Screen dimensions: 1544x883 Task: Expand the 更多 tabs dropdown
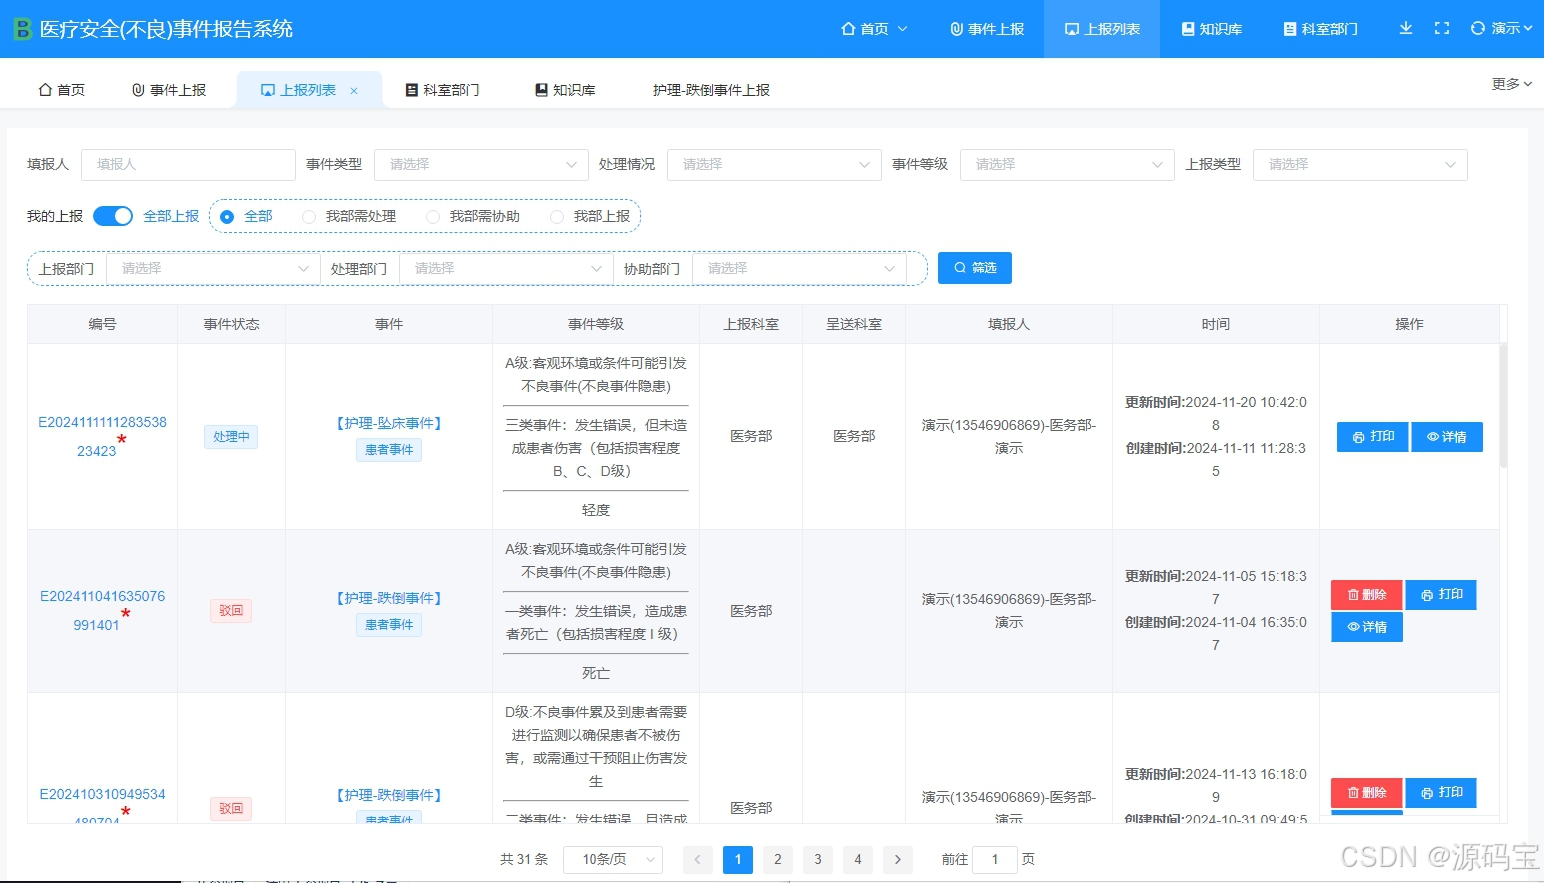point(1511,84)
